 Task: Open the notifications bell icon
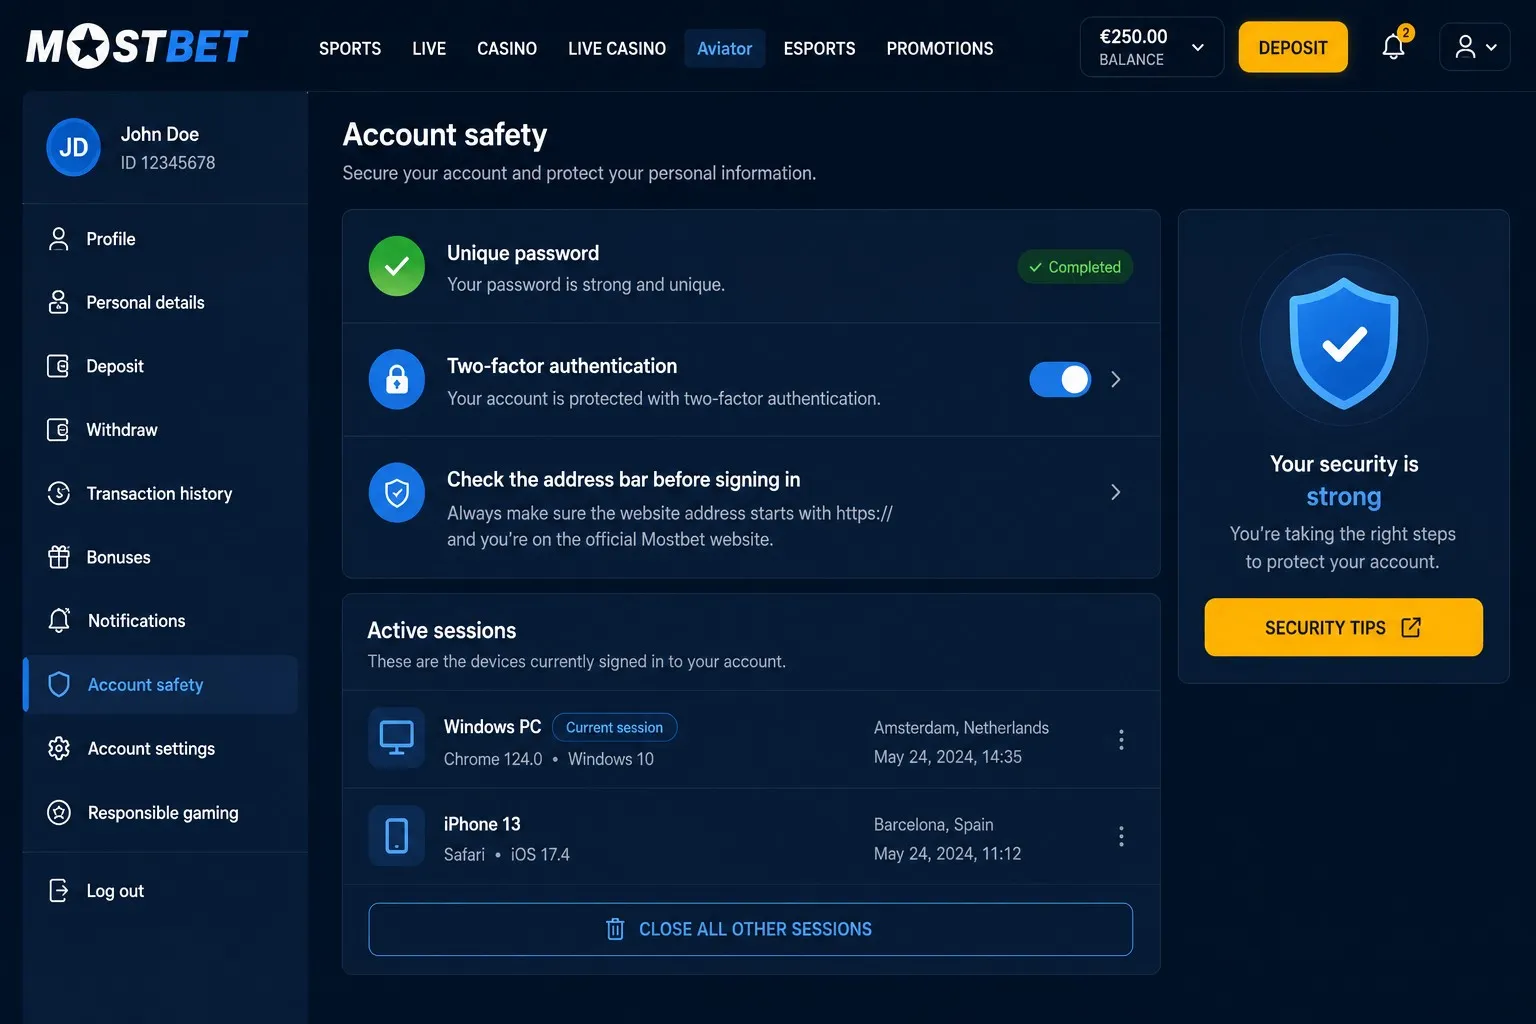click(1393, 47)
